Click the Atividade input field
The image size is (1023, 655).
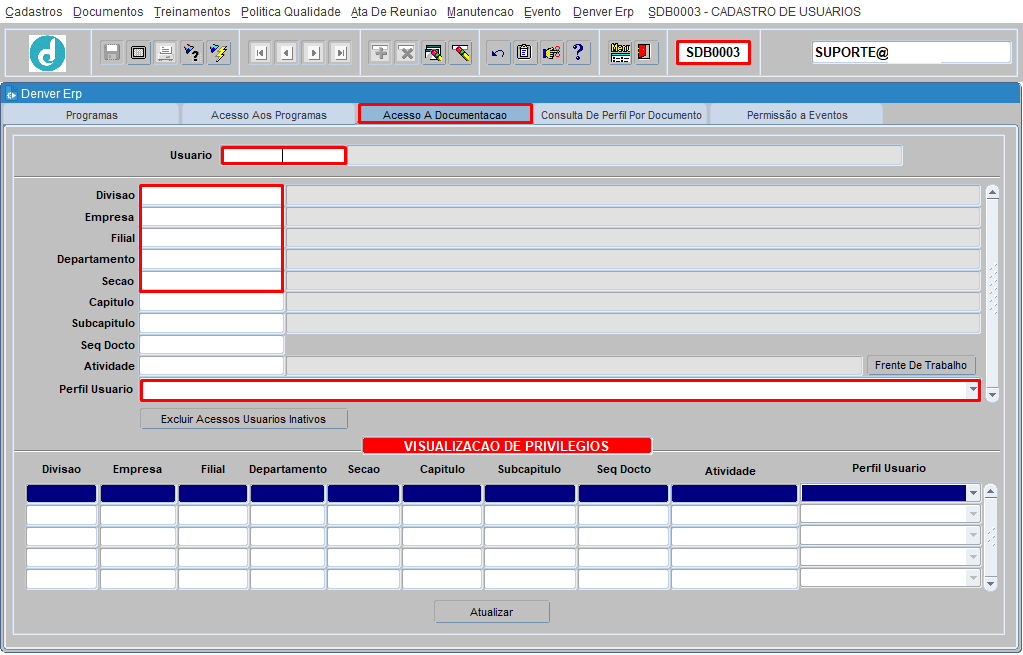211,365
